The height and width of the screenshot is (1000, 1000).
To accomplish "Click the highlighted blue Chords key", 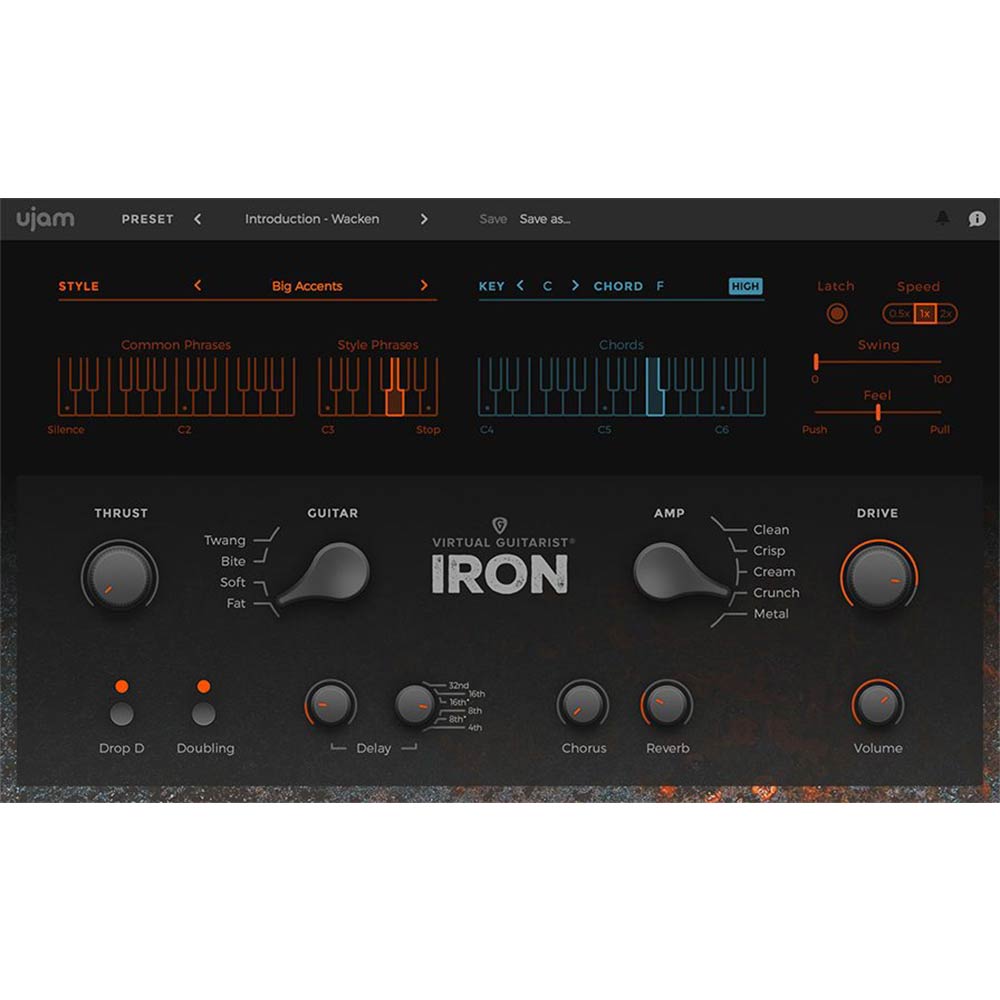I will [655, 401].
